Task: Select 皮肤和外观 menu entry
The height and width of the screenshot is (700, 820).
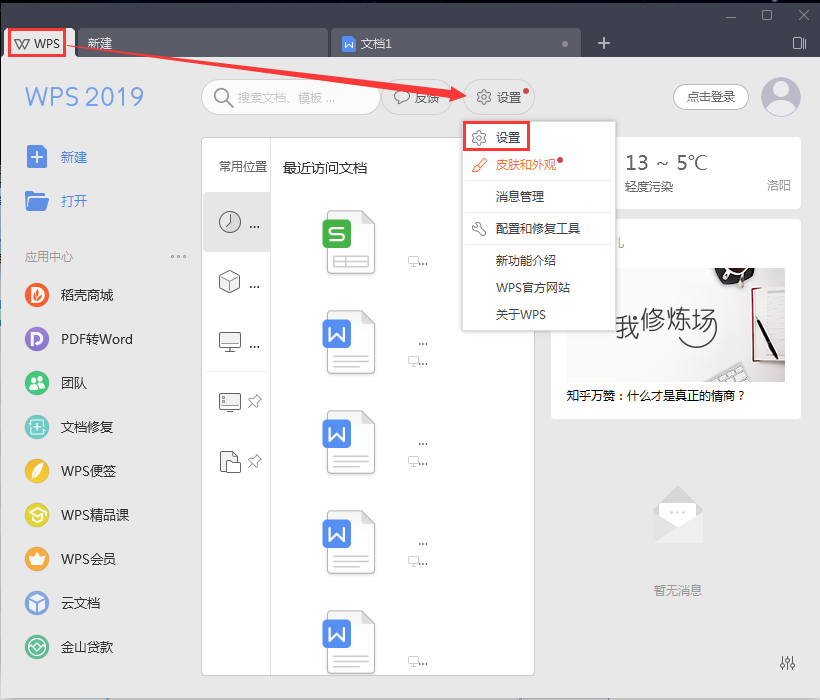Action: [539, 165]
